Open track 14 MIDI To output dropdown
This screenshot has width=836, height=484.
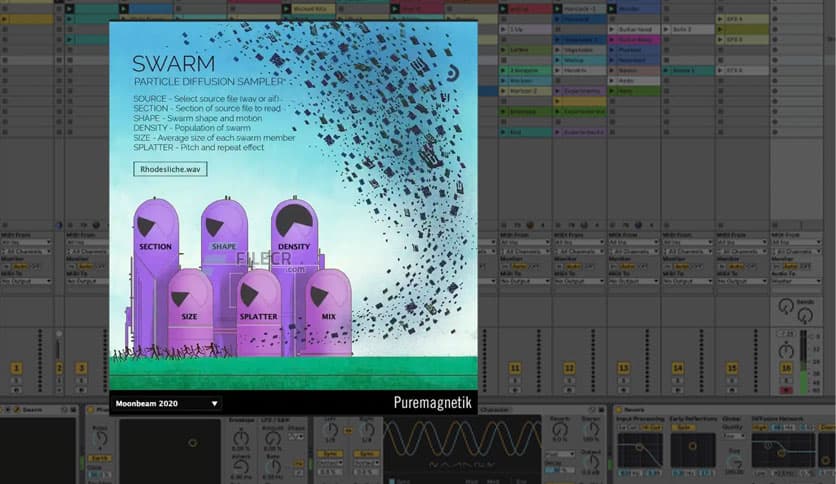click(x=688, y=281)
